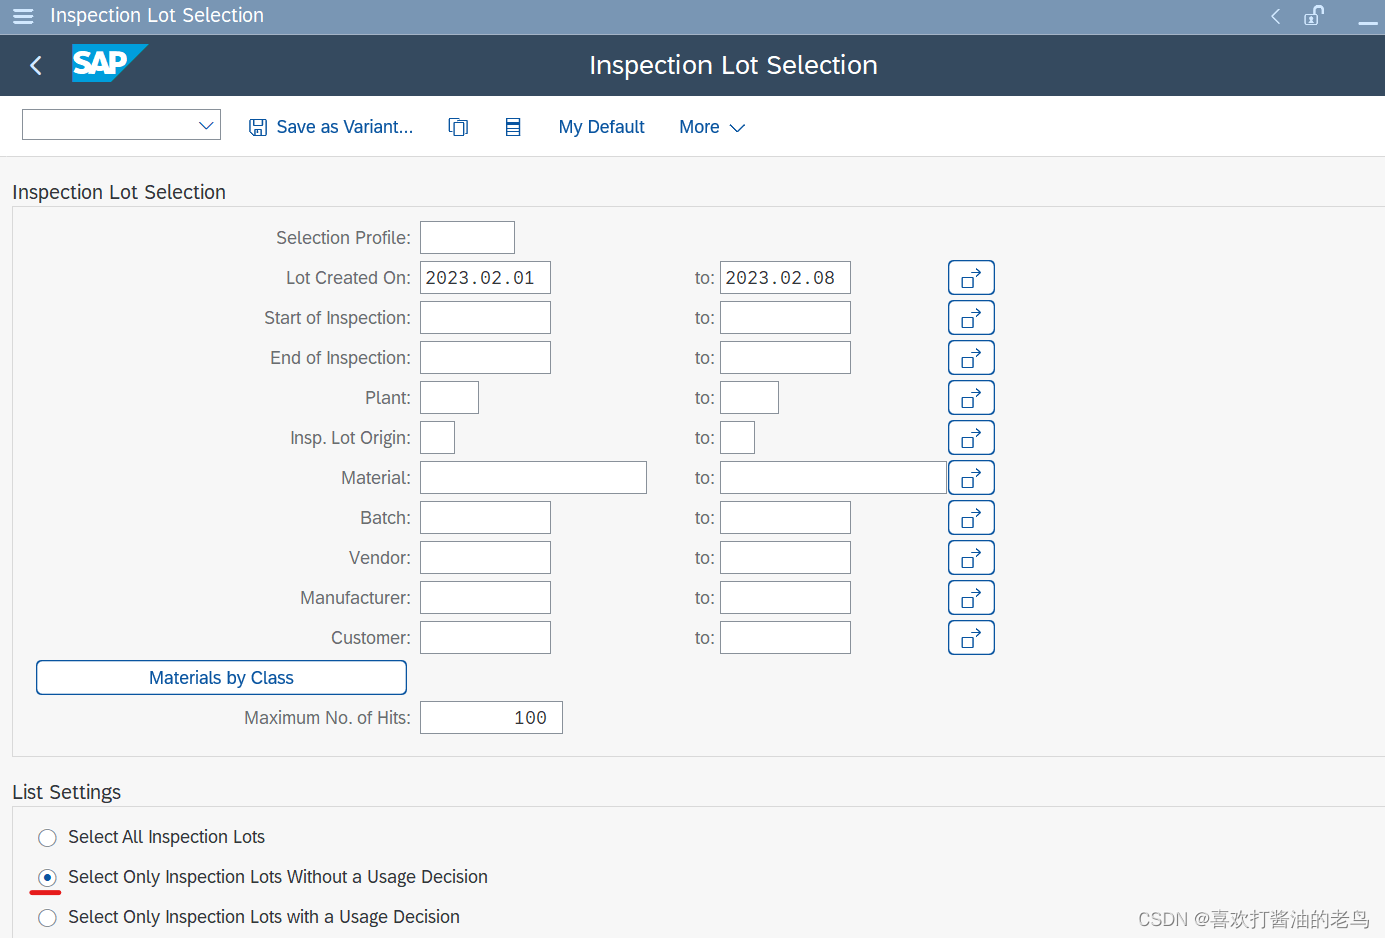Click the SAP logo

point(109,63)
